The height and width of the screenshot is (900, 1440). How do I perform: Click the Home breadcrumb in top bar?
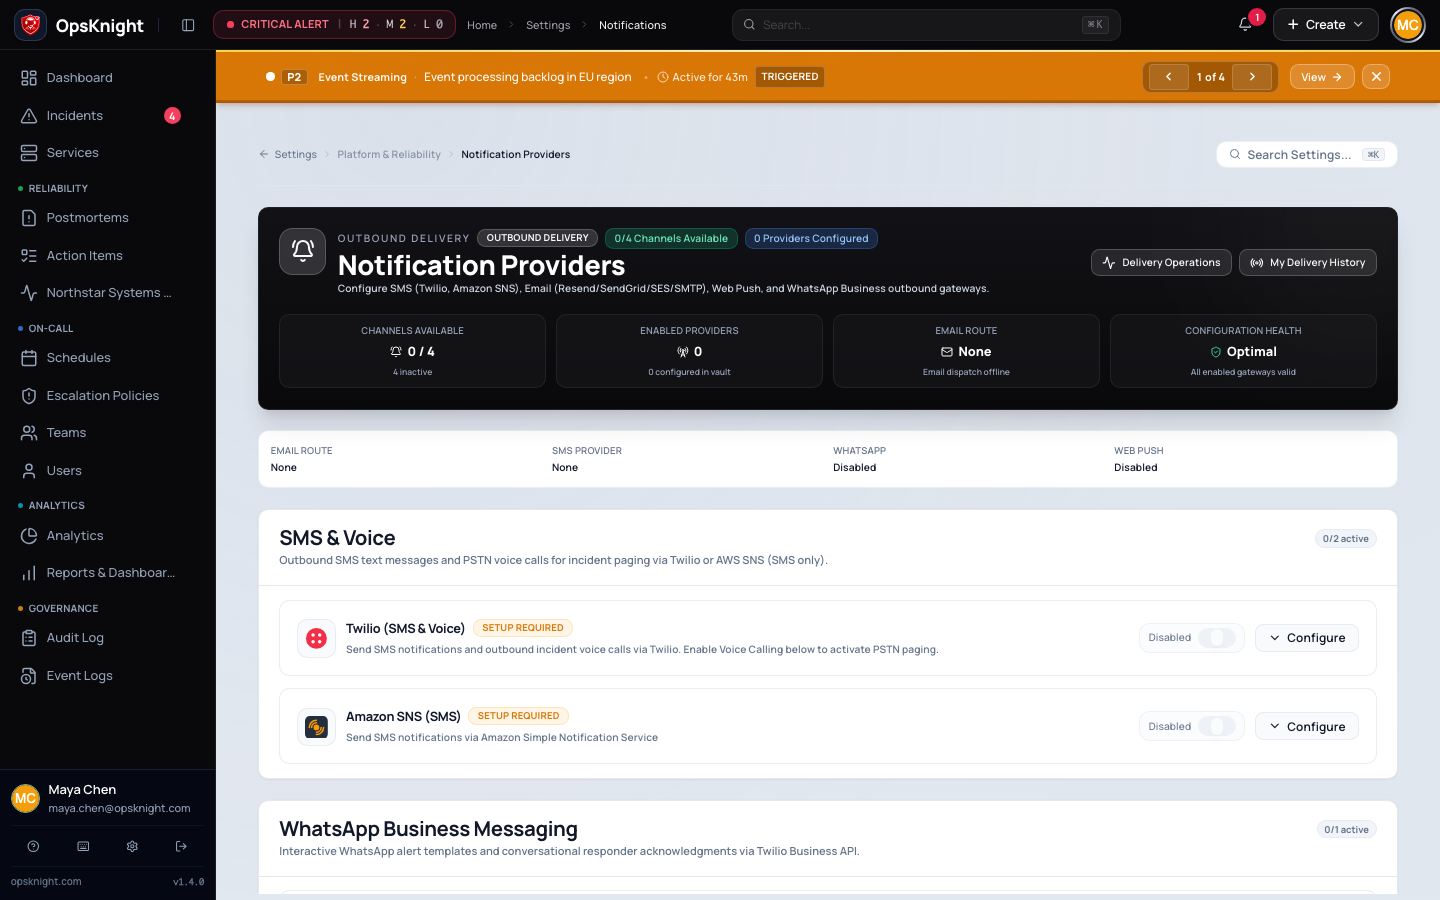tap(482, 25)
